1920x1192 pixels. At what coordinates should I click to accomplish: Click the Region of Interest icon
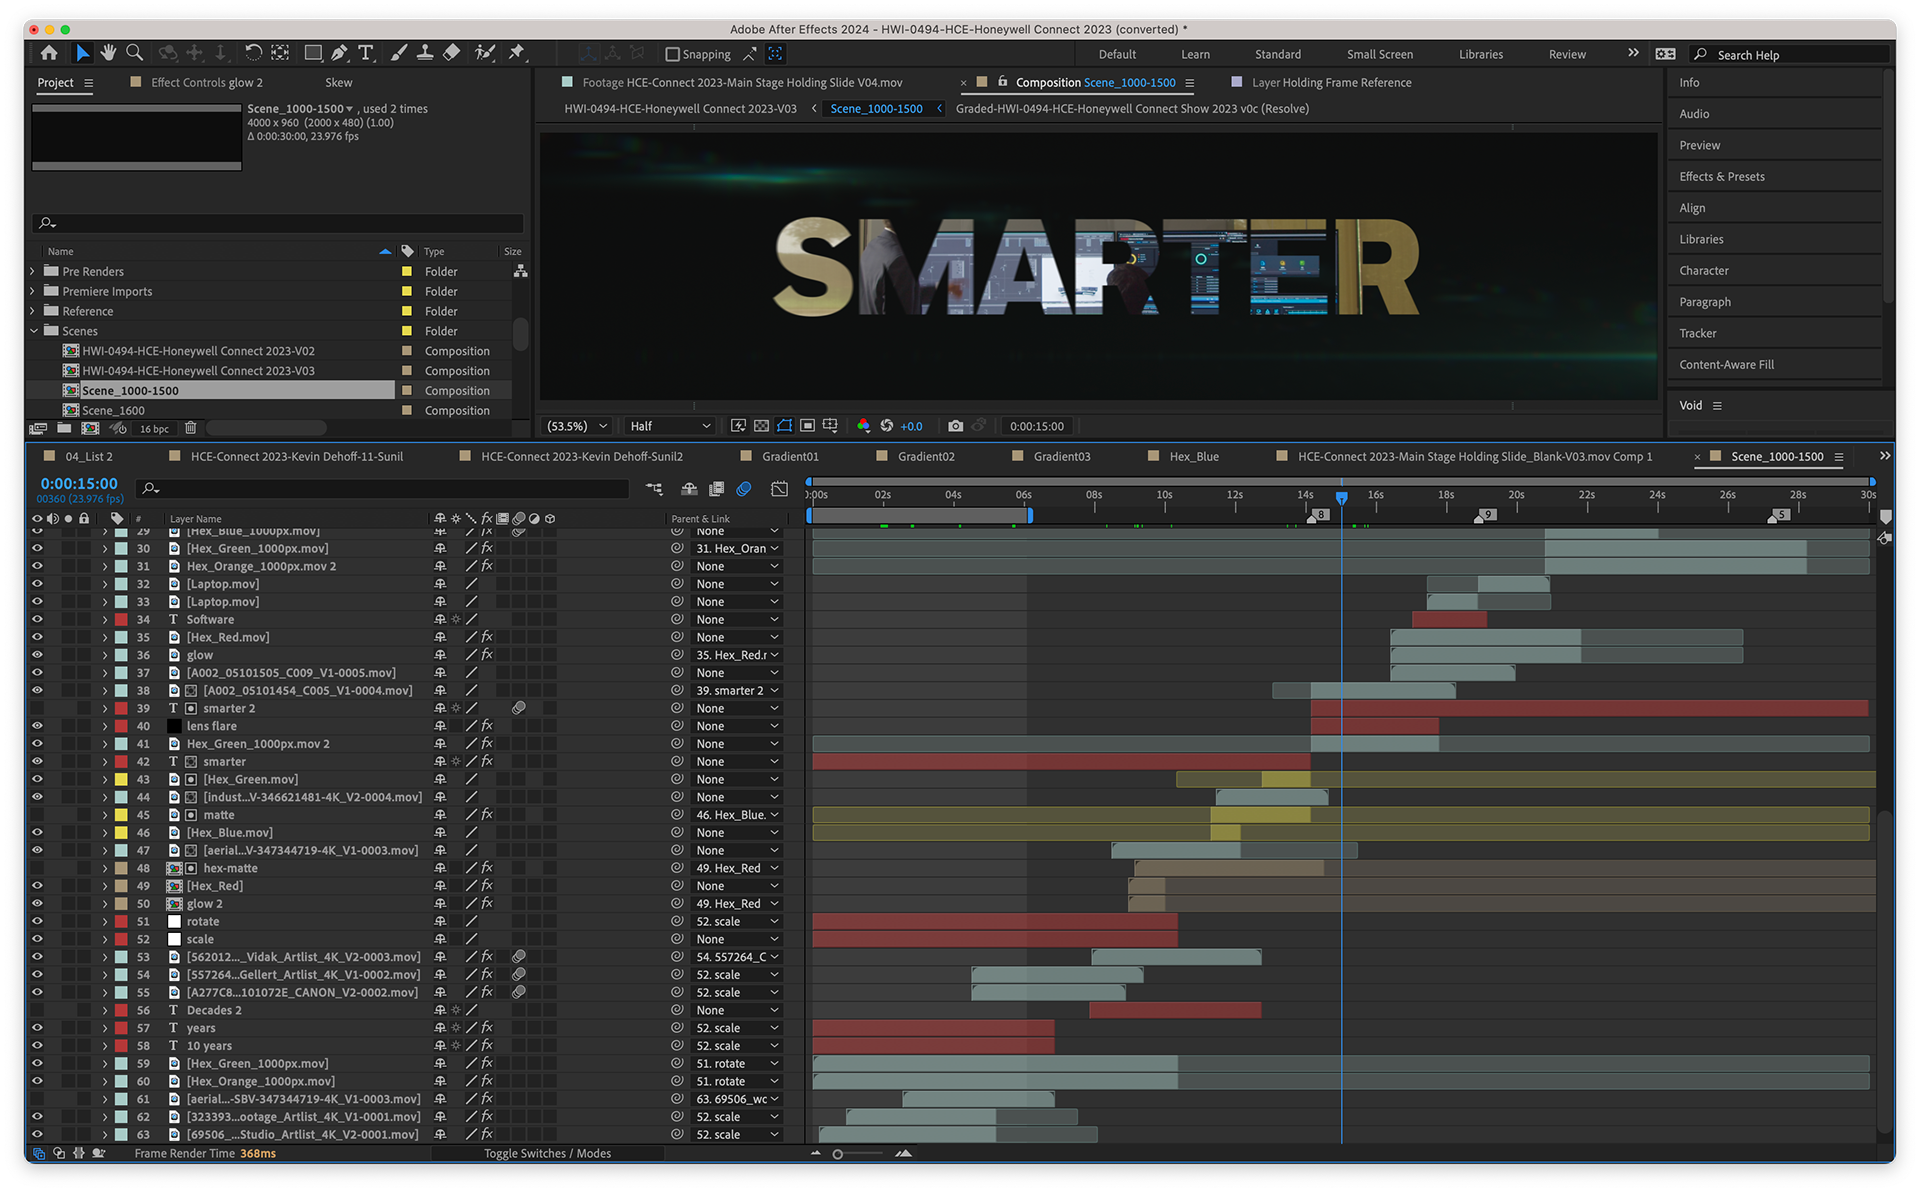[x=808, y=426]
